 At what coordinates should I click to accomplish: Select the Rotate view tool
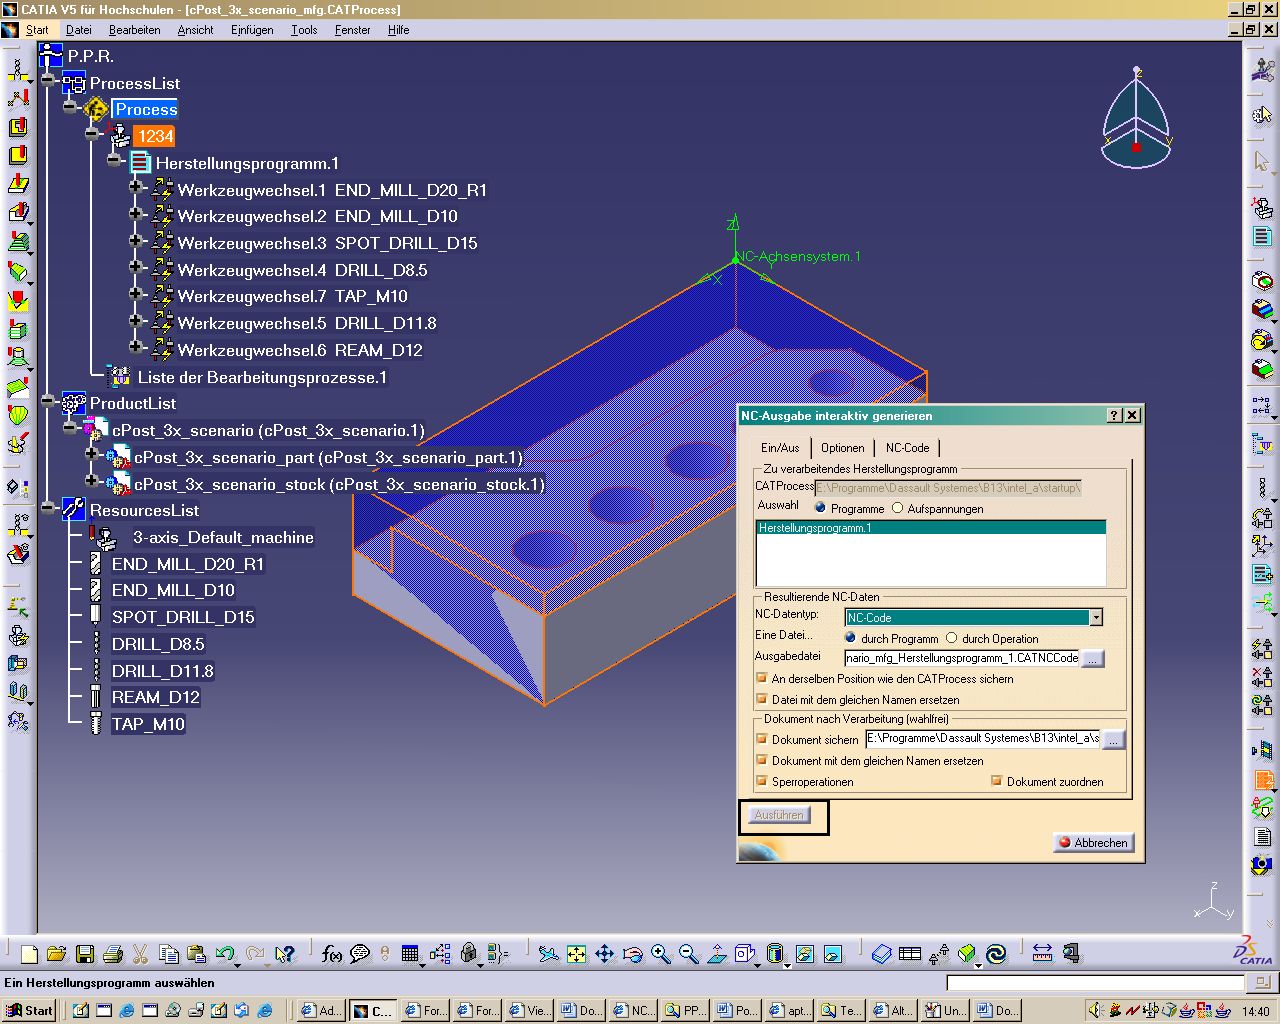click(x=633, y=954)
